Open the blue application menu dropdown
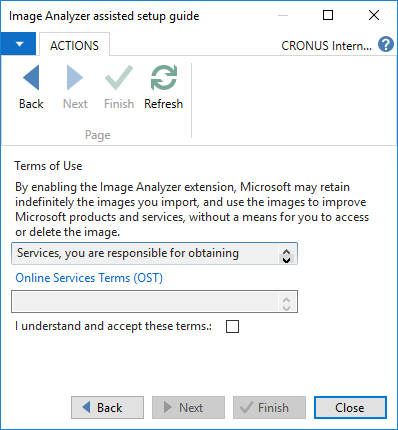 (18, 44)
